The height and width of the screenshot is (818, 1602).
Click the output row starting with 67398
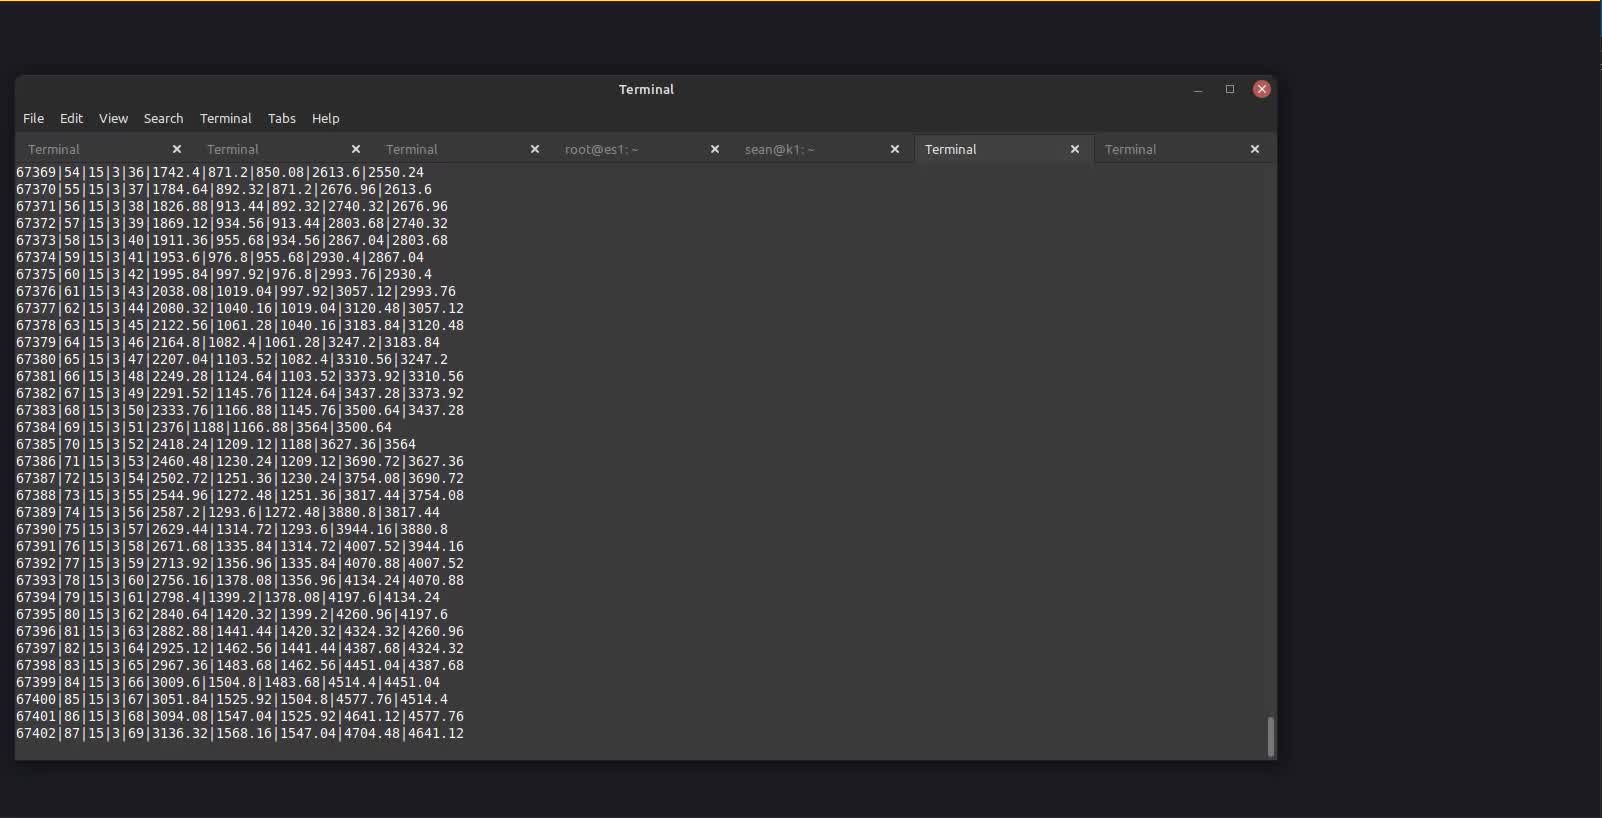pyautogui.click(x=240, y=665)
